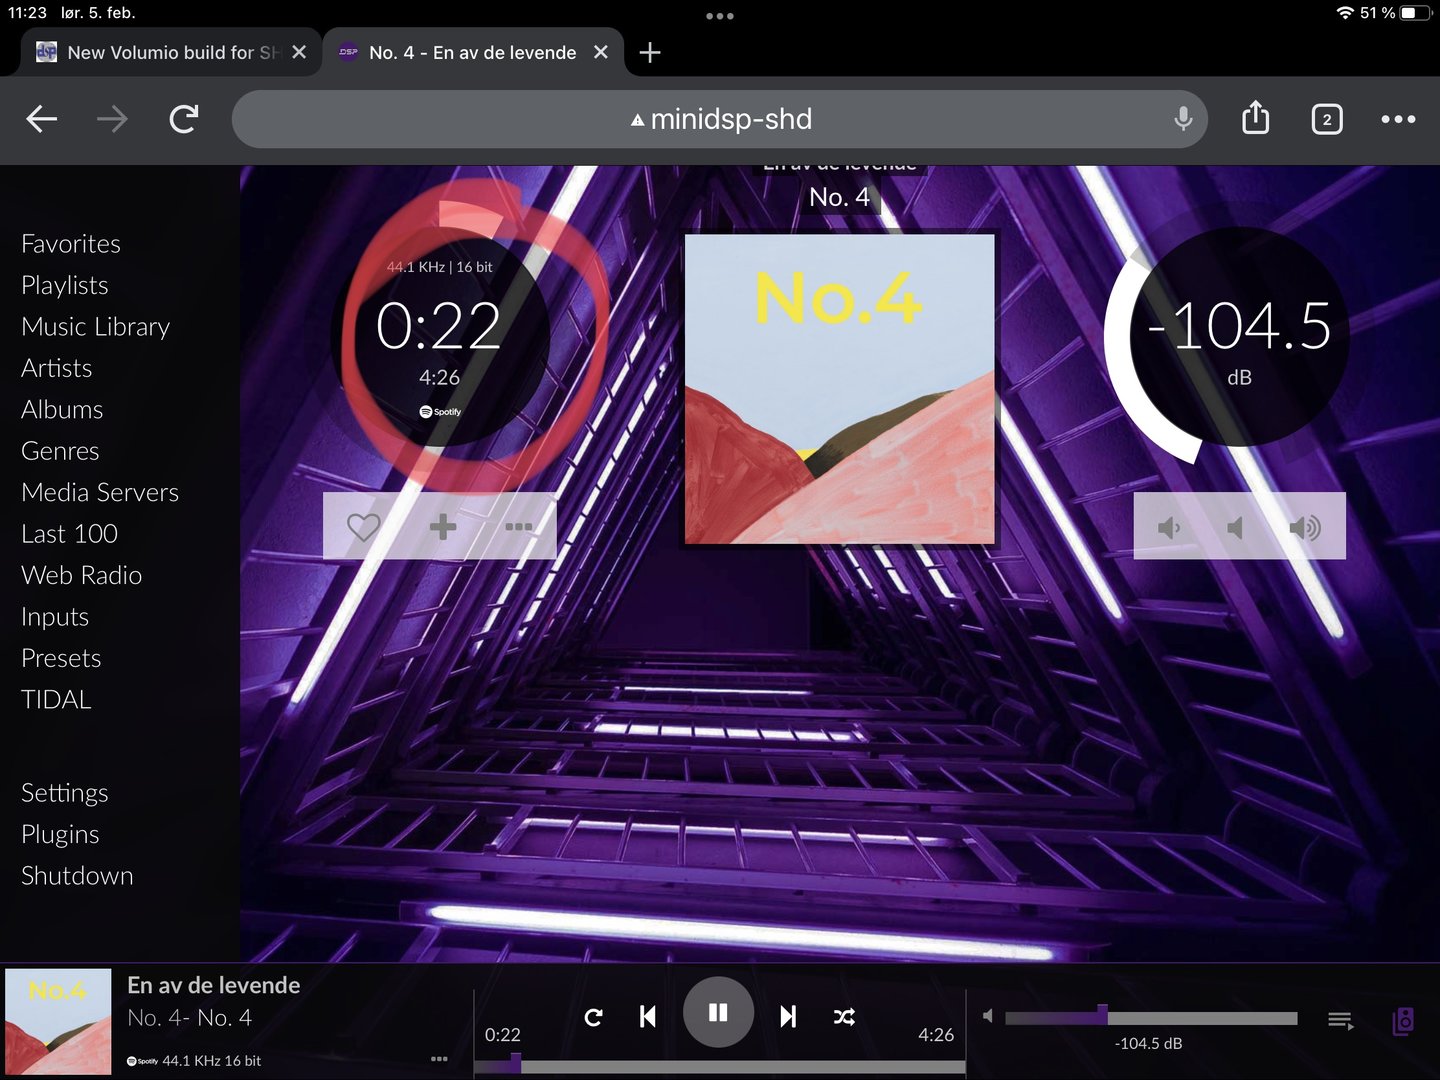Show the Last 100 tracks
The width and height of the screenshot is (1440, 1080).
pos(70,534)
